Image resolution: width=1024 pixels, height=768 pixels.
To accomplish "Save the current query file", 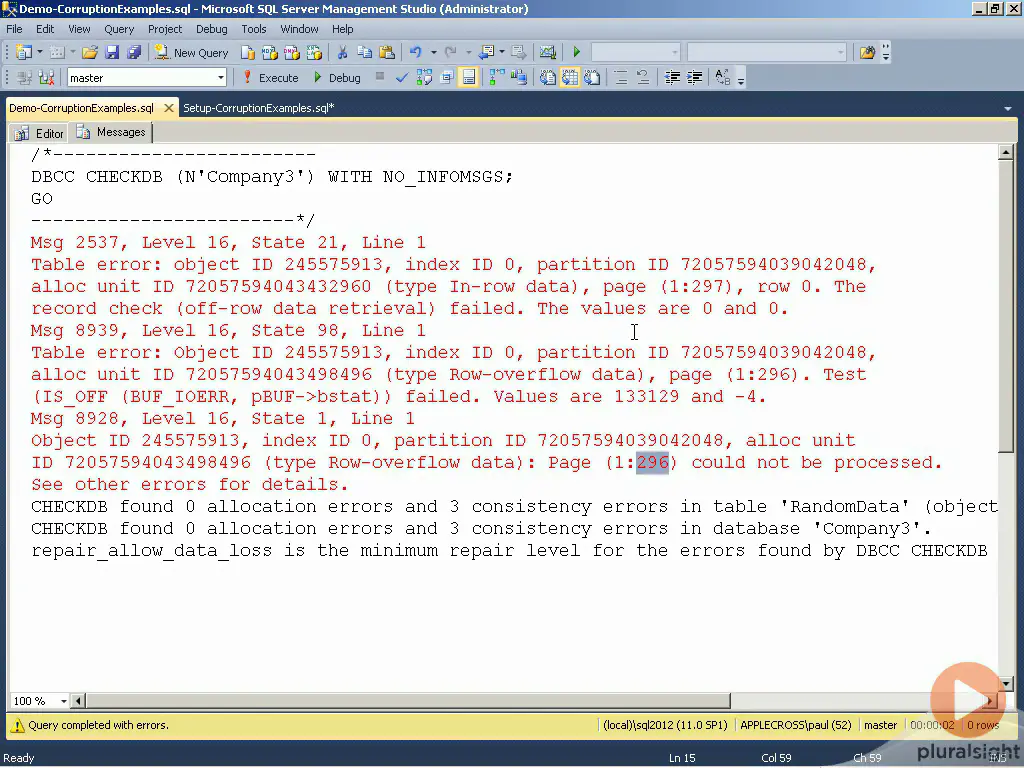I will point(112,52).
